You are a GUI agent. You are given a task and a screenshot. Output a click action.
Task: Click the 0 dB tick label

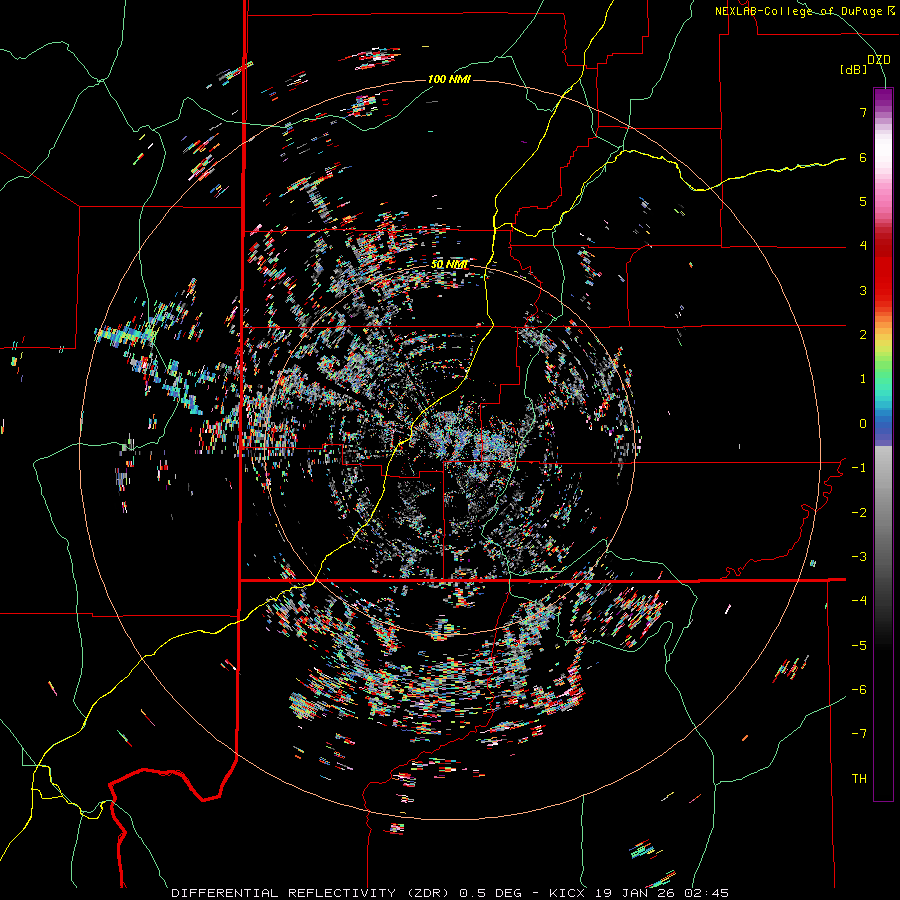pos(863,424)
